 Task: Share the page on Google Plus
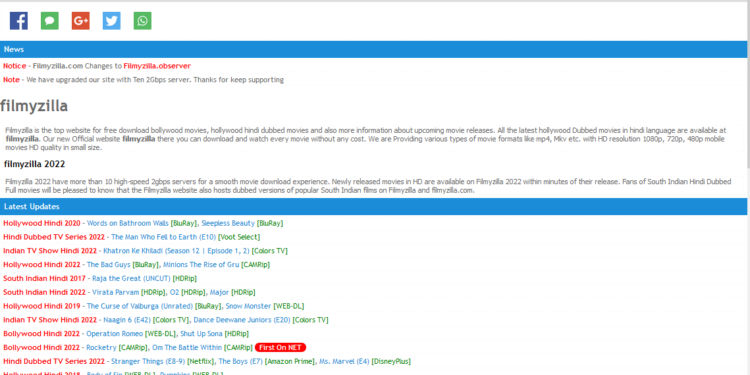click(81, 21)
